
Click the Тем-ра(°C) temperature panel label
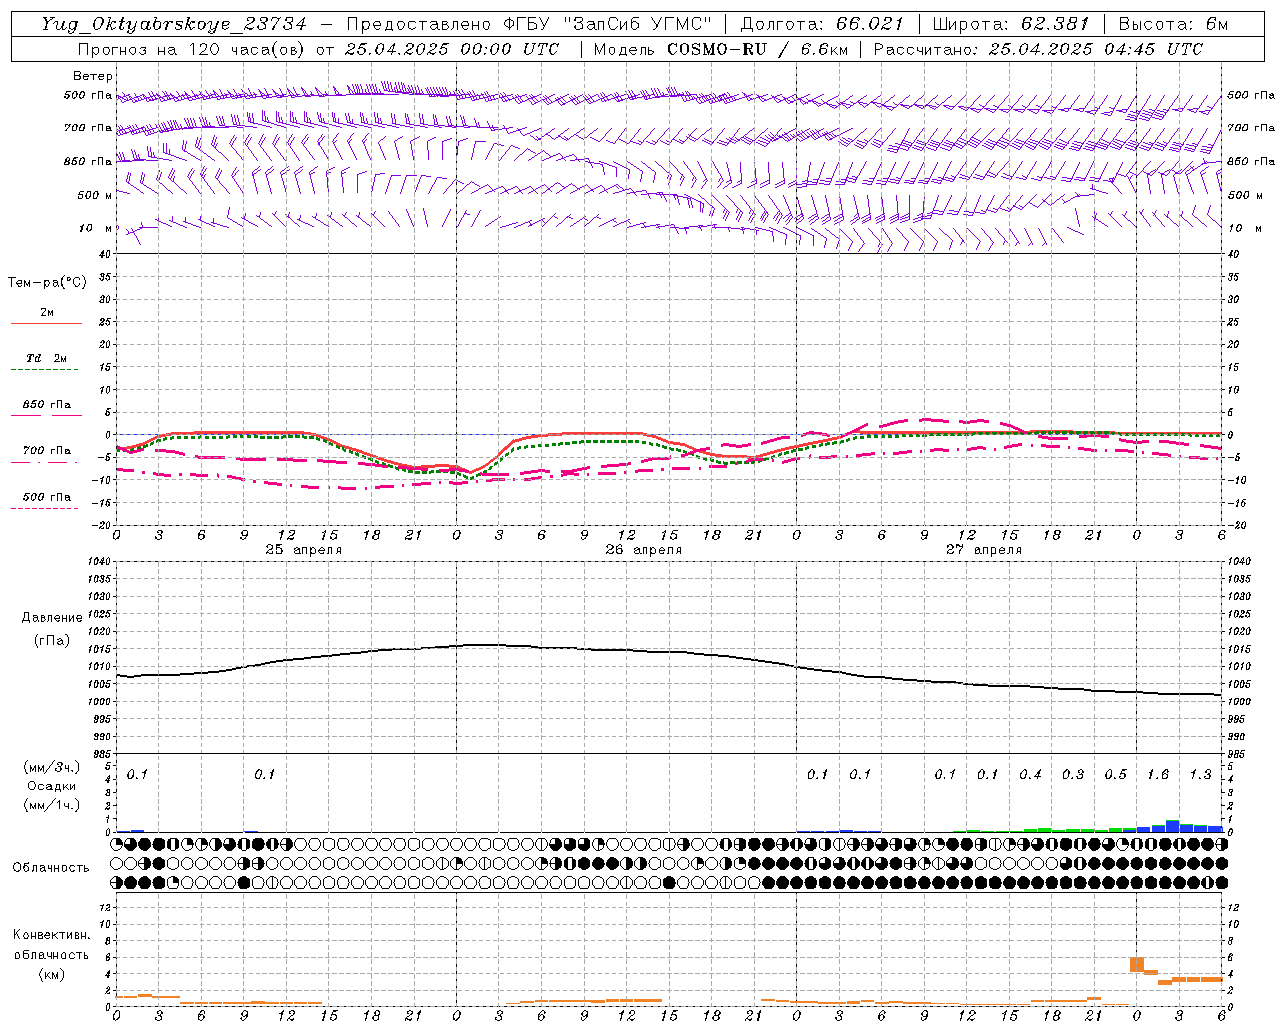tap(47, 283)
